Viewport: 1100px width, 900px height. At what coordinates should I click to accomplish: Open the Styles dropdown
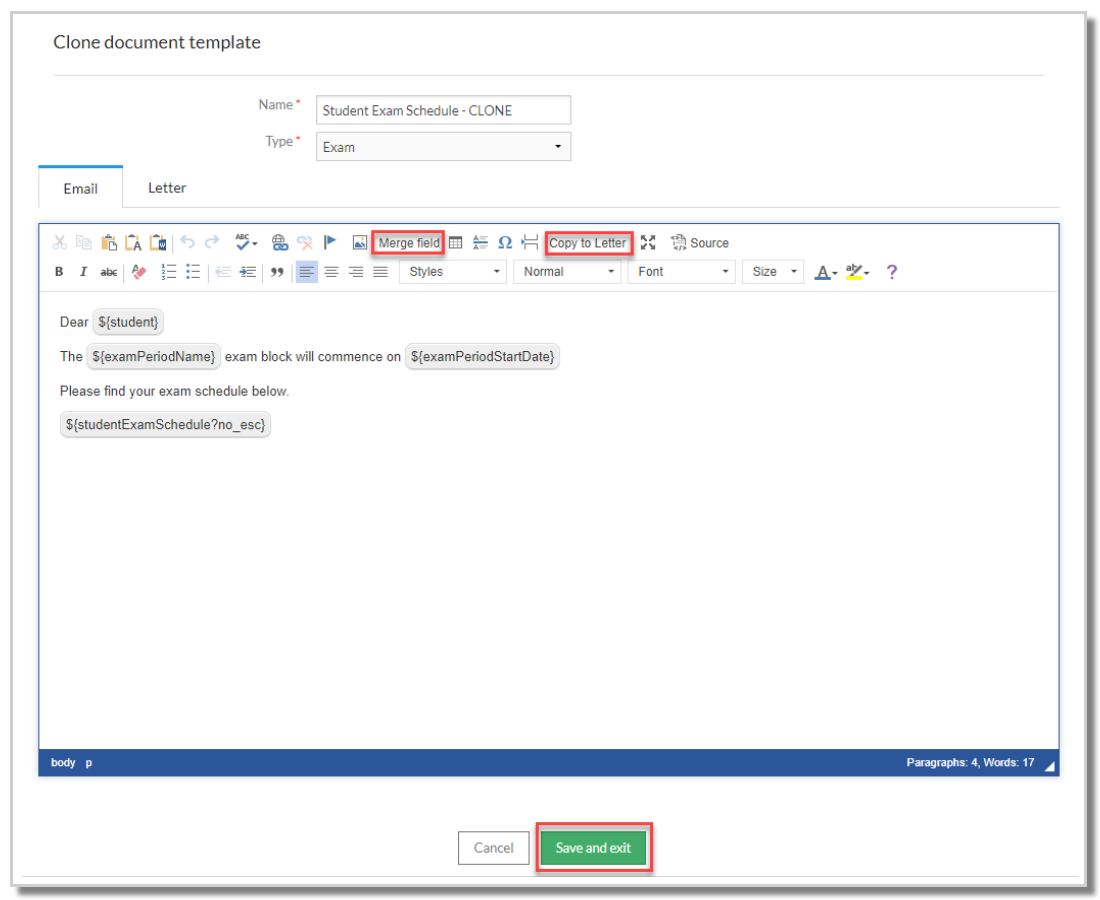pos(452,271)
